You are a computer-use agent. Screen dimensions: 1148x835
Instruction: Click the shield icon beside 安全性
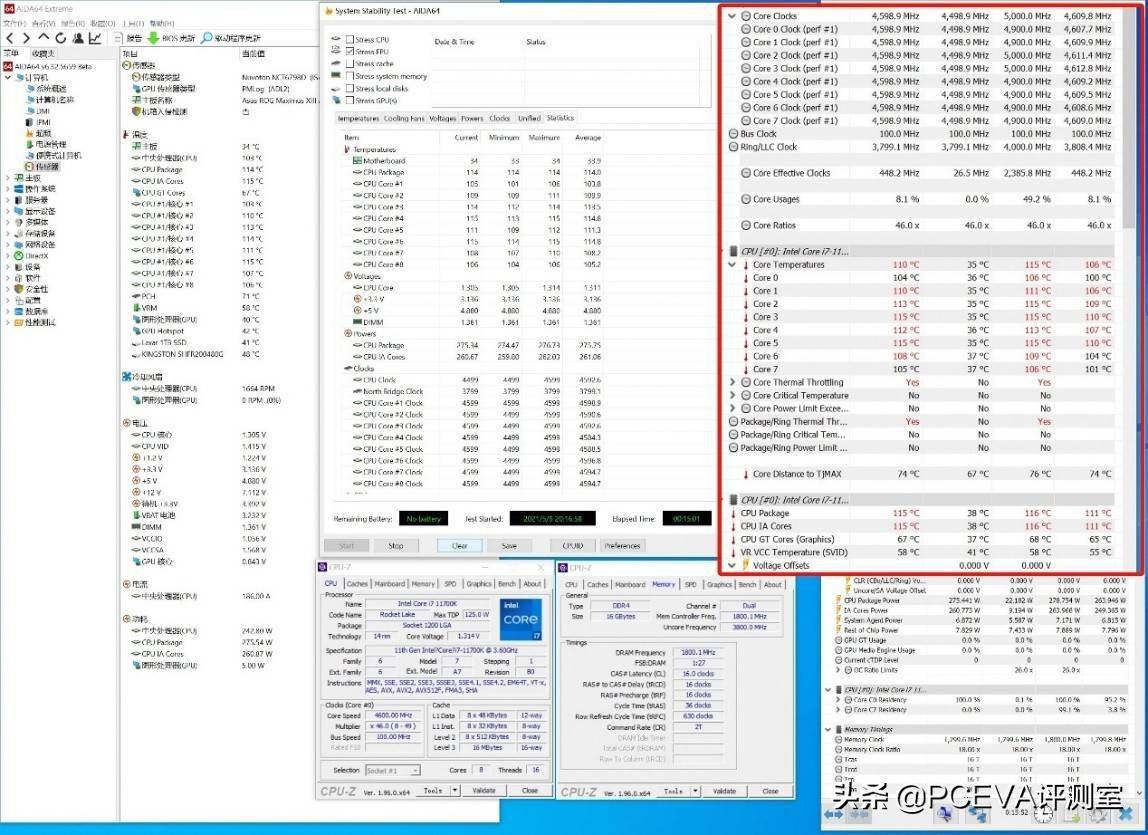[x=19, y=289]
